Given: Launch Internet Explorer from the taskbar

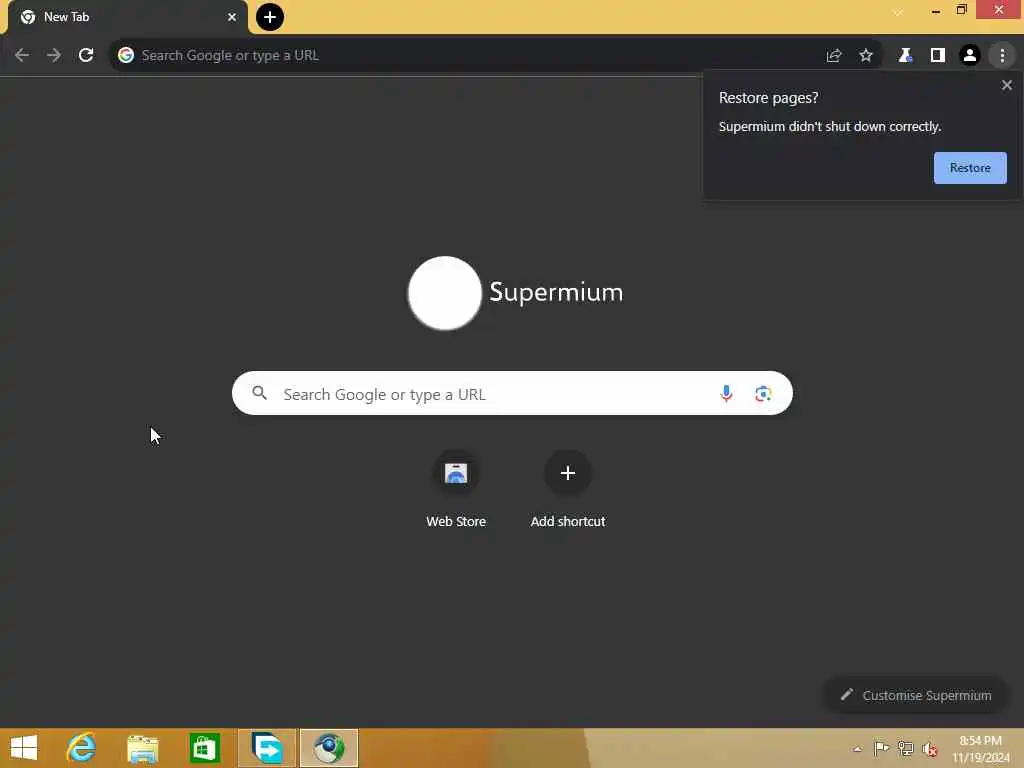Looking at the screenshot, I should pos(81,748).
